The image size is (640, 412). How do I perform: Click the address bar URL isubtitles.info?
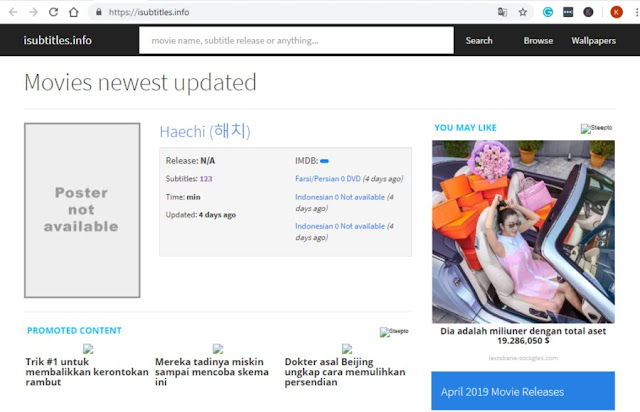tap(149, 12)
